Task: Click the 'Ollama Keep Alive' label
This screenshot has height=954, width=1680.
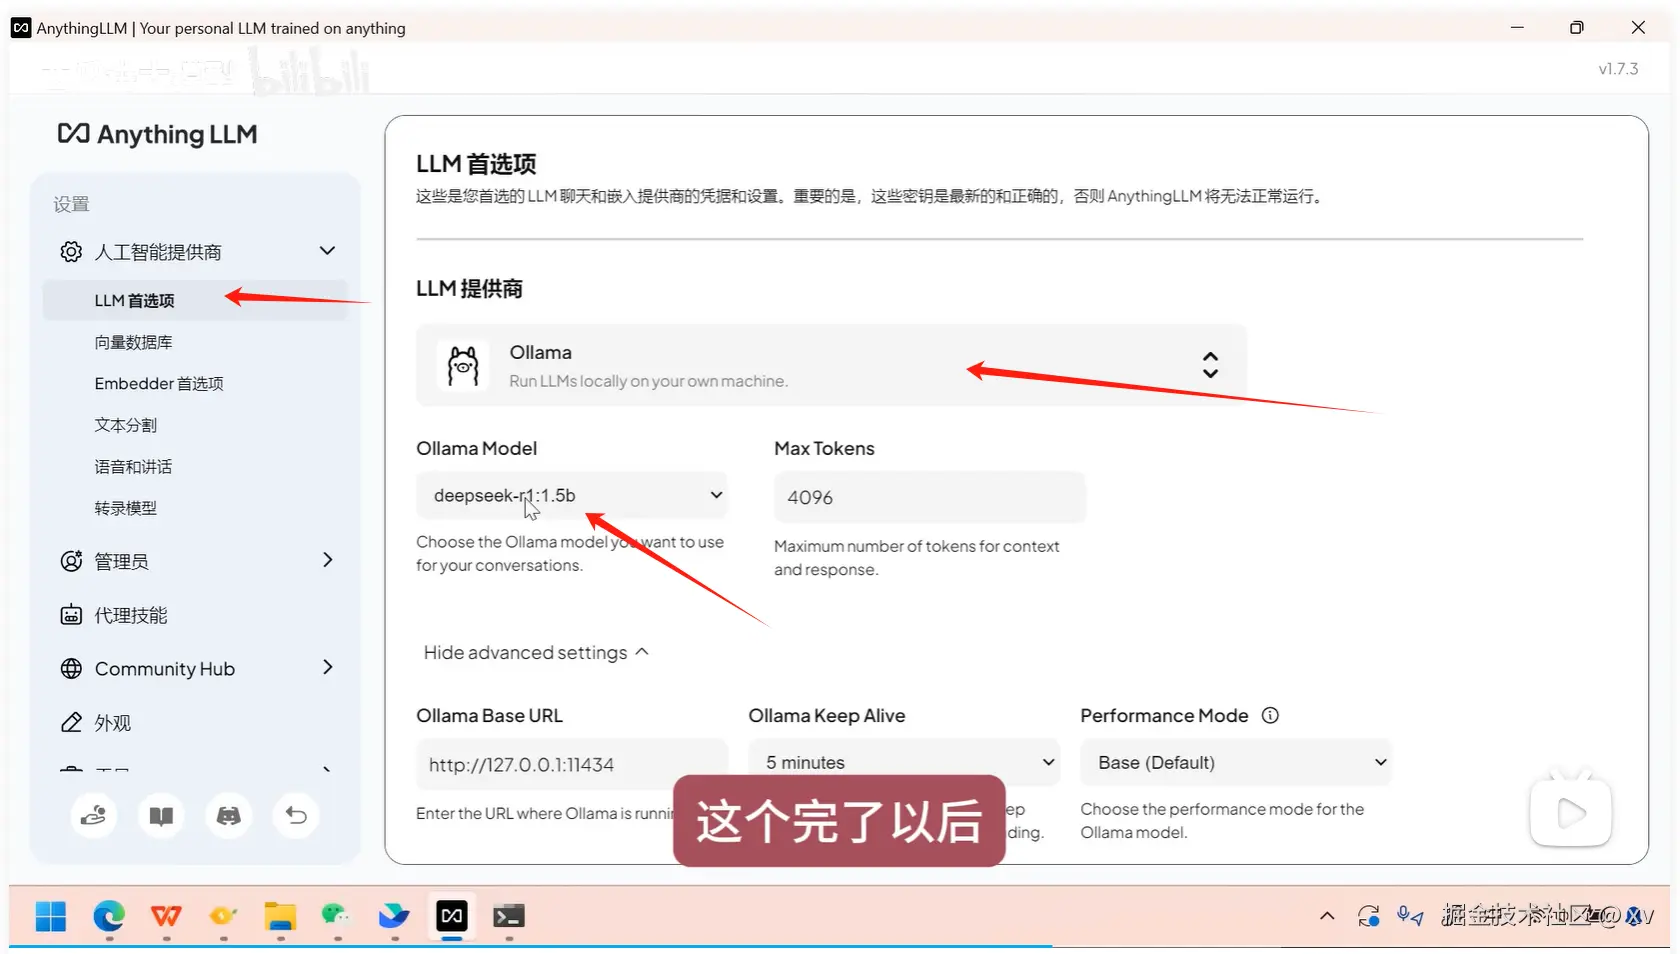Action: click(827, 716)
